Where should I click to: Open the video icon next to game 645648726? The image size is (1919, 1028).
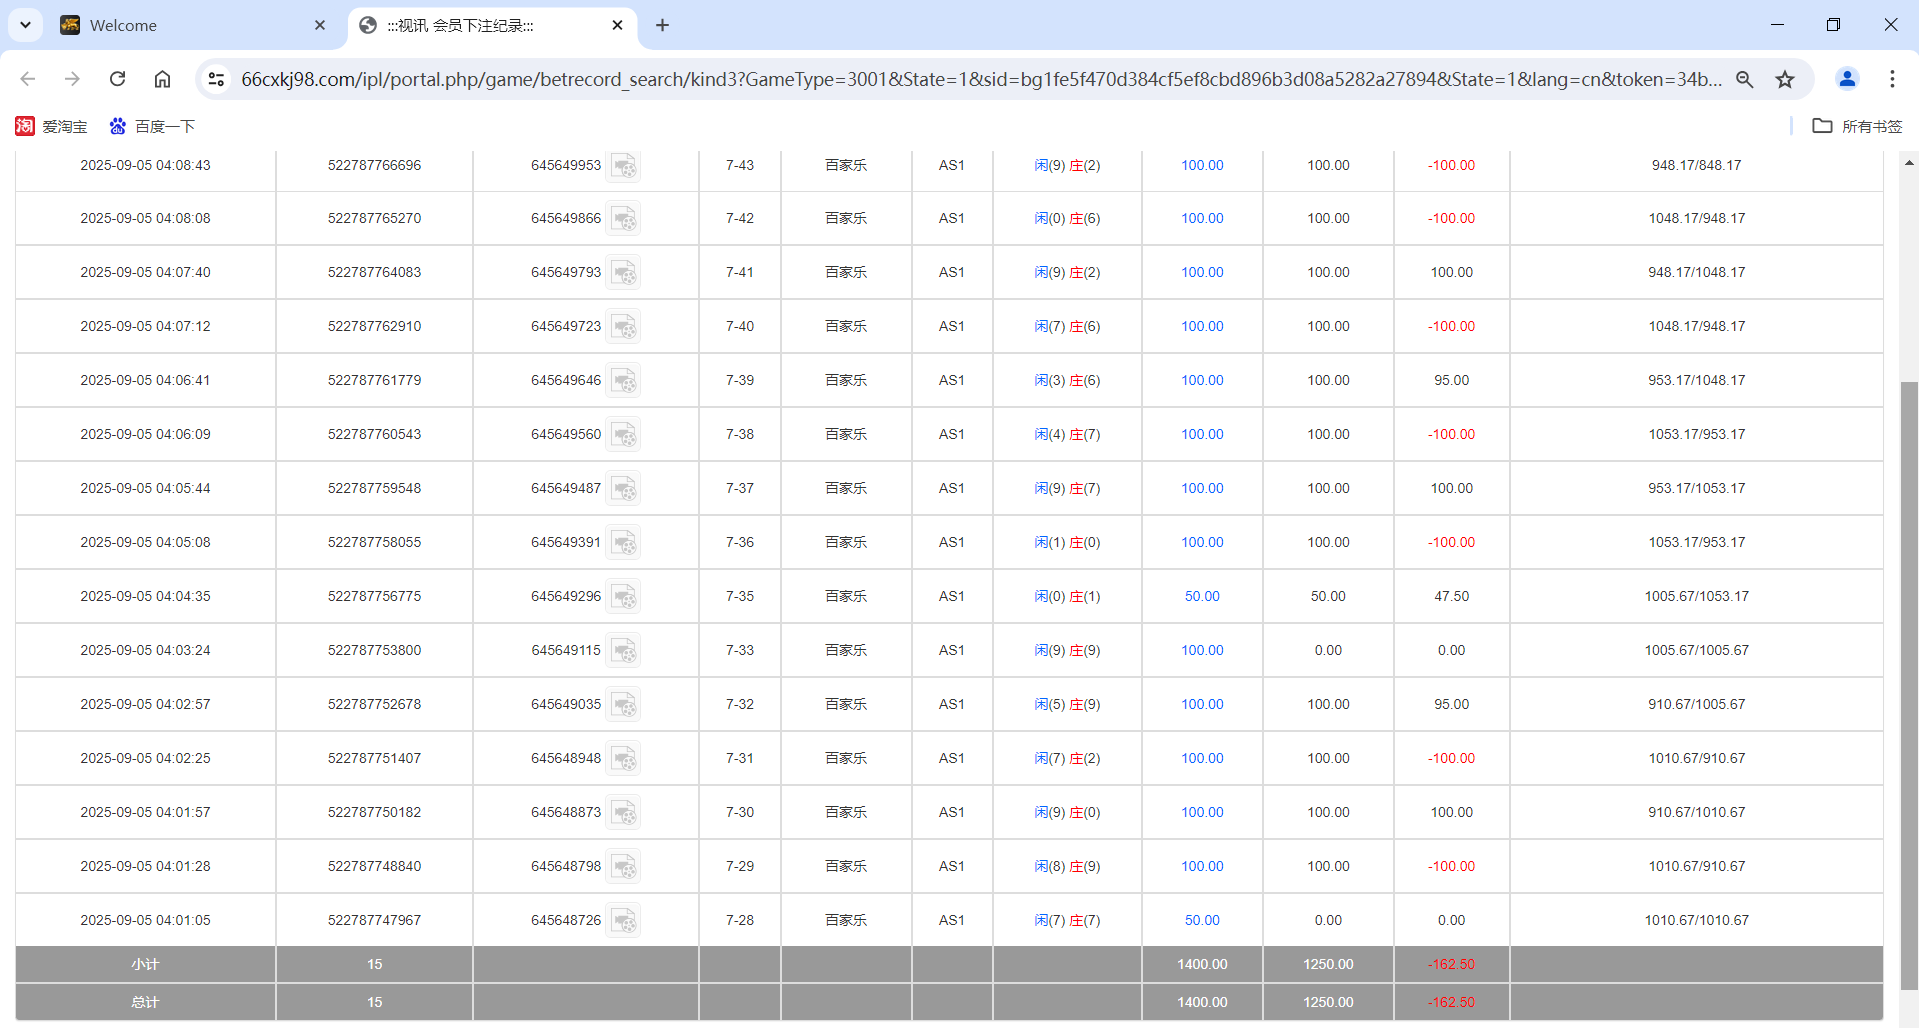pyautogui.click(x=625, y=921)
